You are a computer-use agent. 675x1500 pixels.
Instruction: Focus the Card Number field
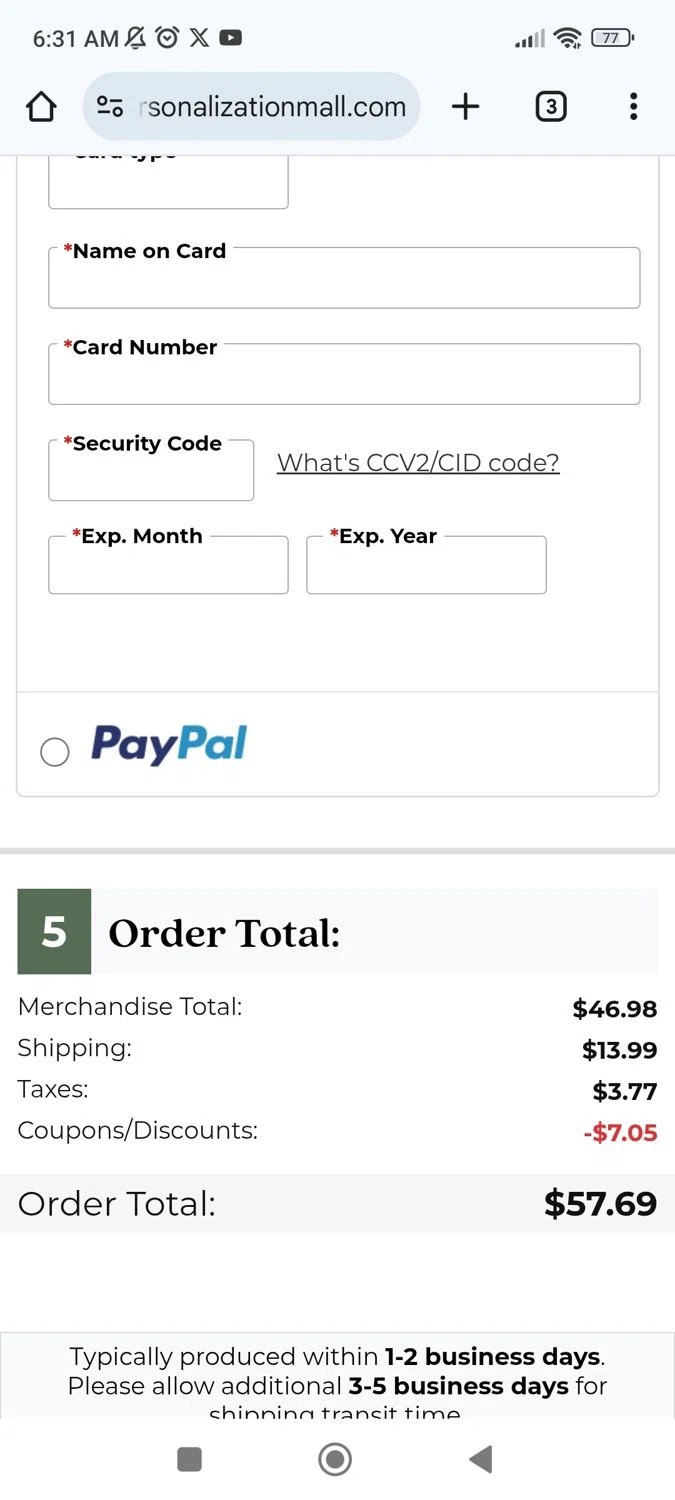point(344,377)
